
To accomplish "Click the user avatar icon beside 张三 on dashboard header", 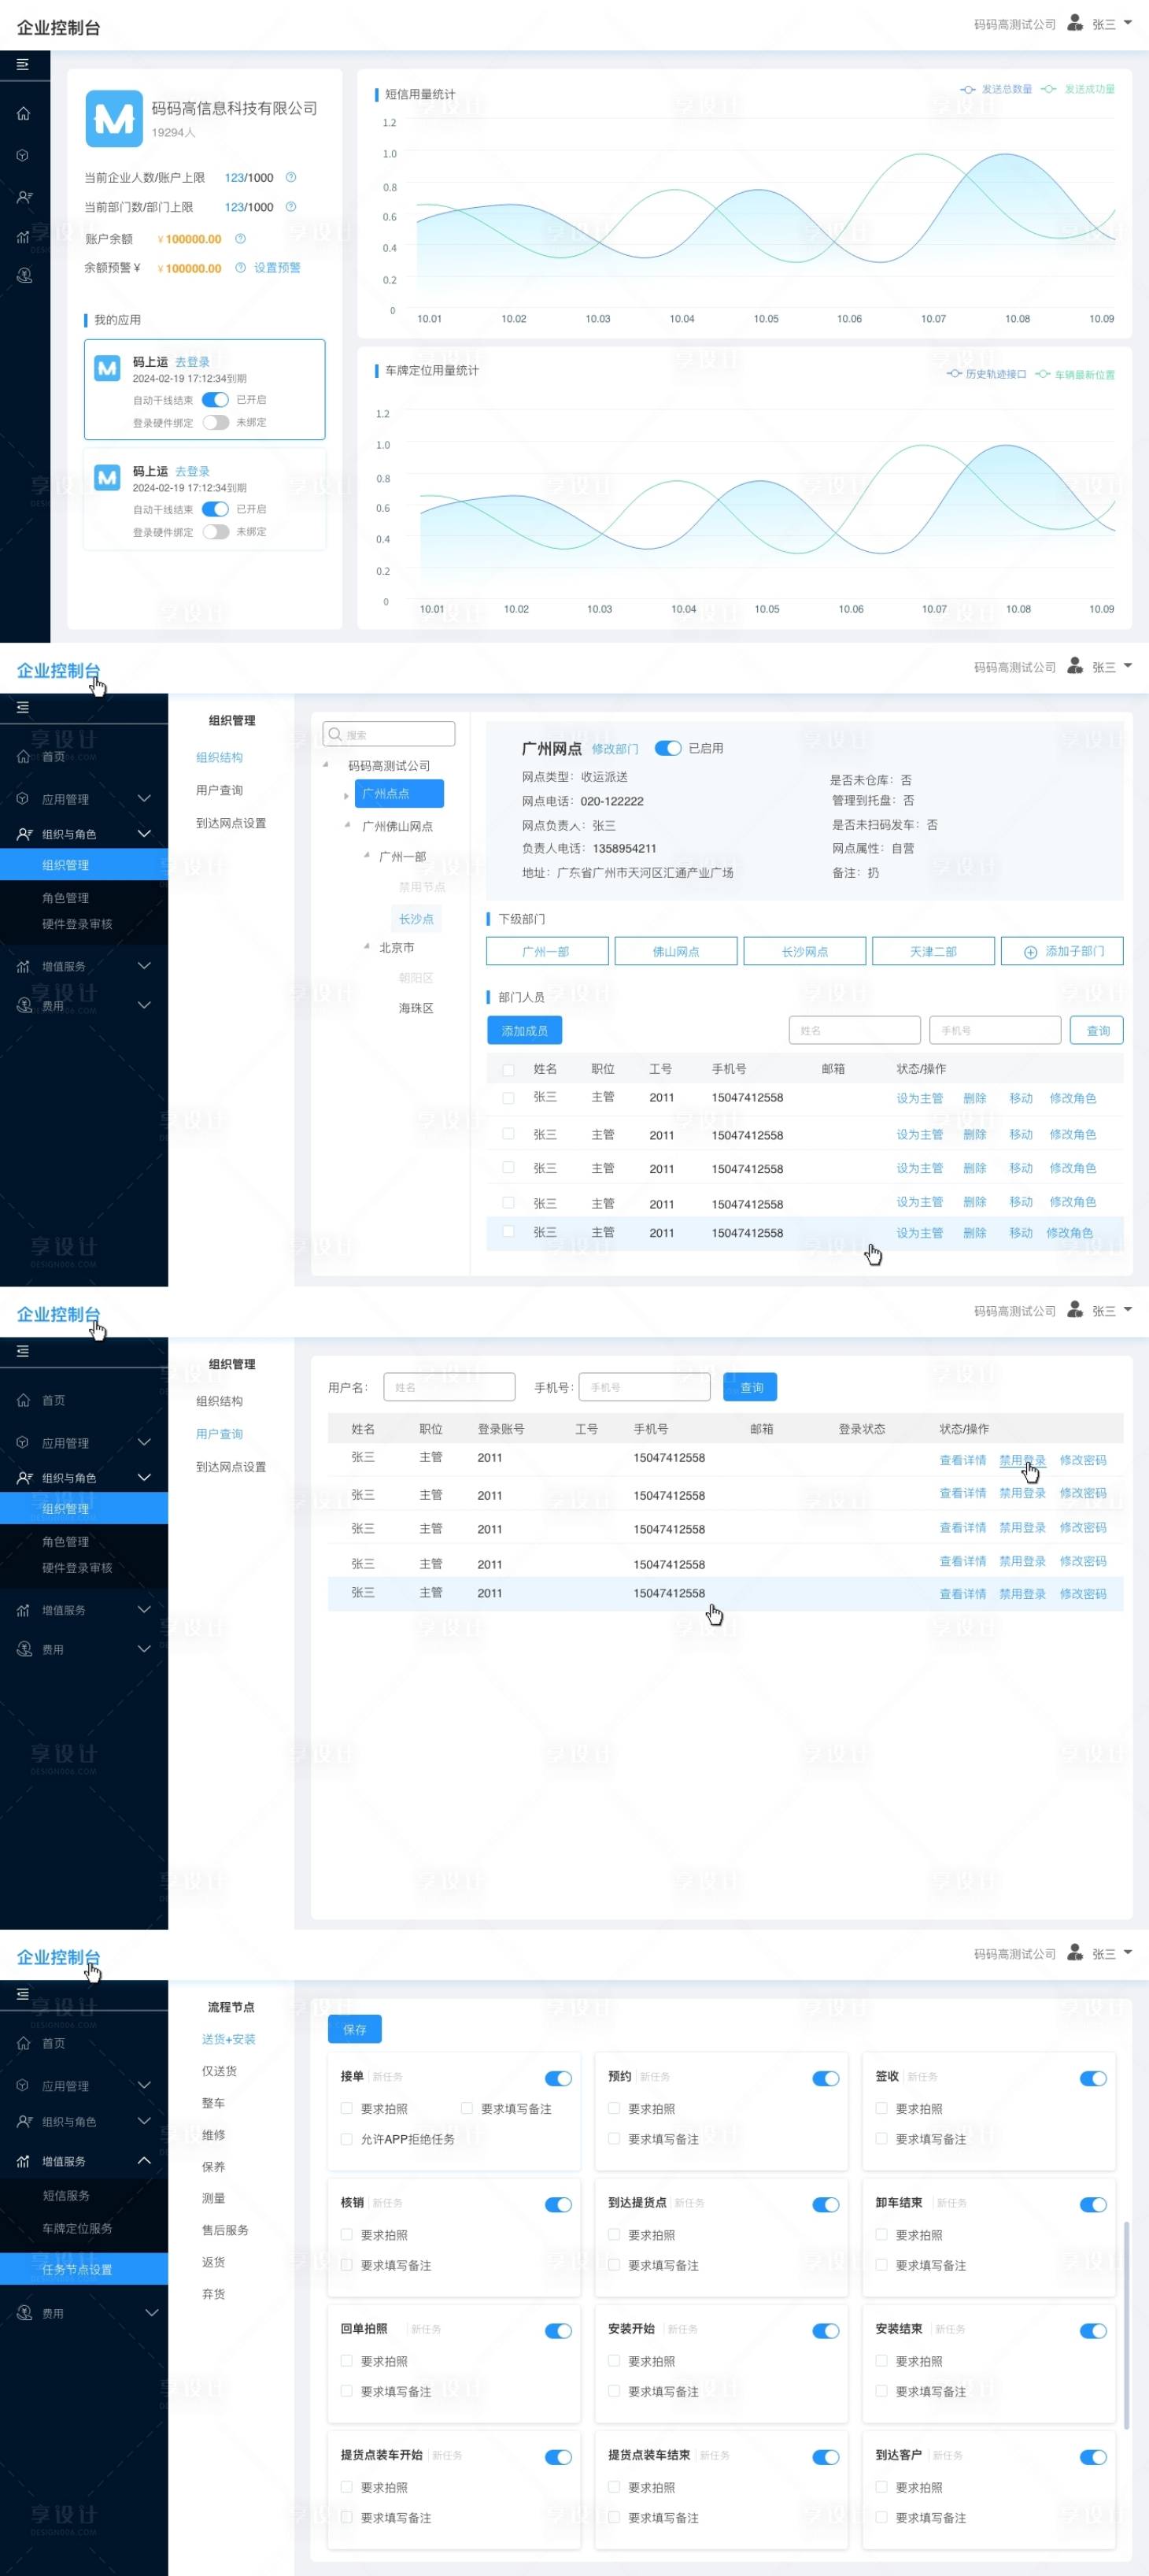I will click(1075, 23).
